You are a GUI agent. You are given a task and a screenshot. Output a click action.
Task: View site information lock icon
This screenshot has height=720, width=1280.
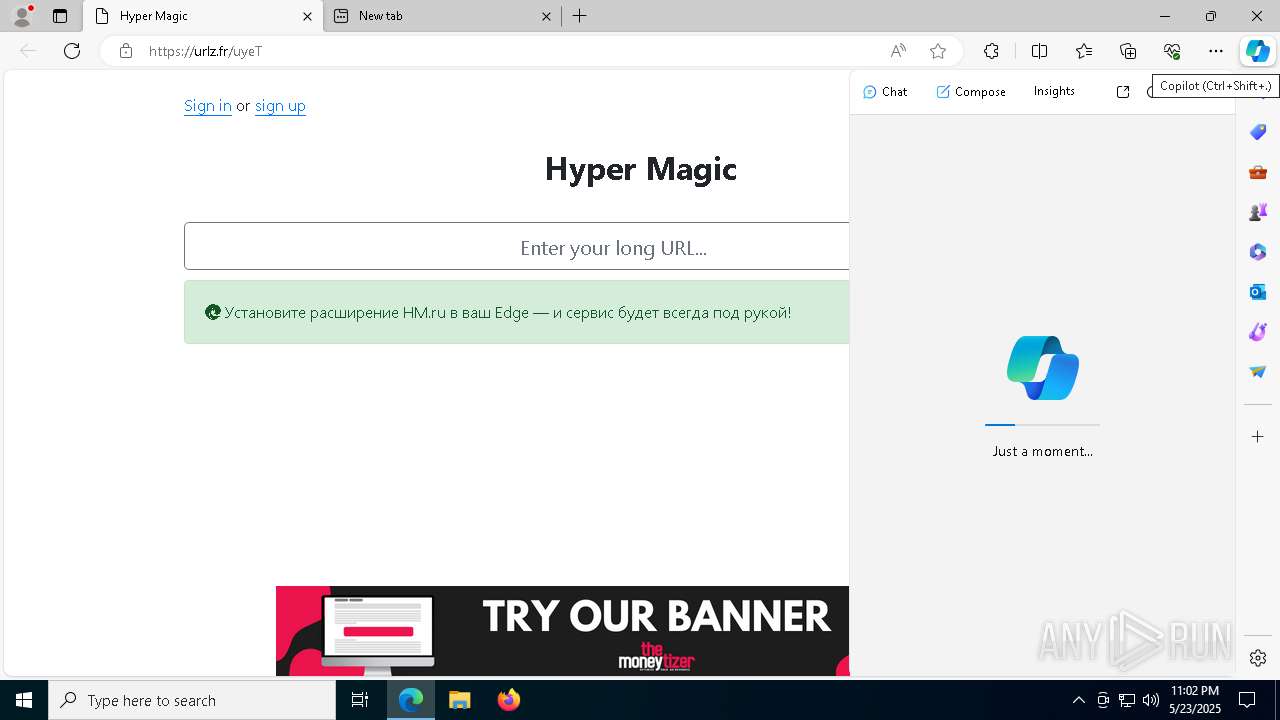coord(125,51)
